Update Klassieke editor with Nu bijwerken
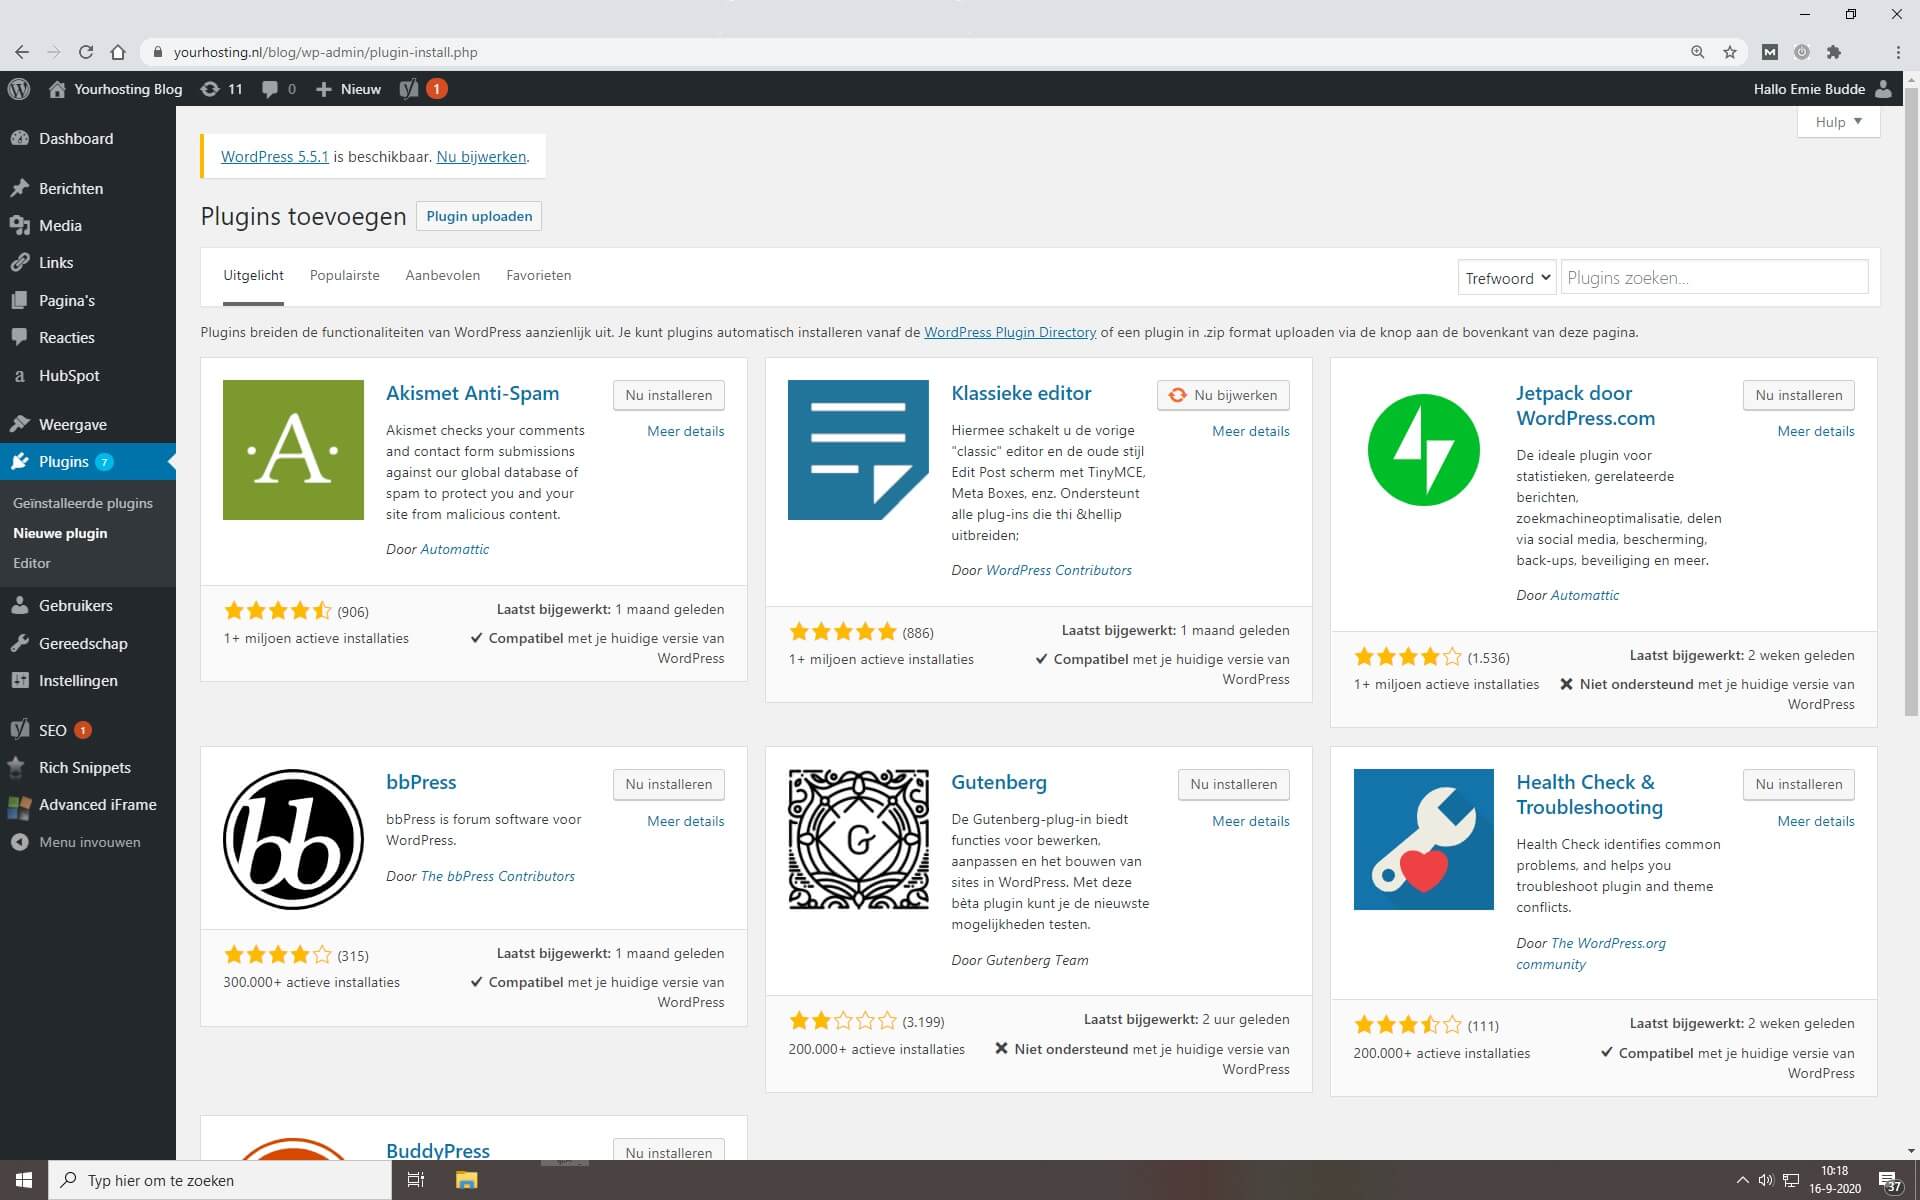 point(1223,395)
